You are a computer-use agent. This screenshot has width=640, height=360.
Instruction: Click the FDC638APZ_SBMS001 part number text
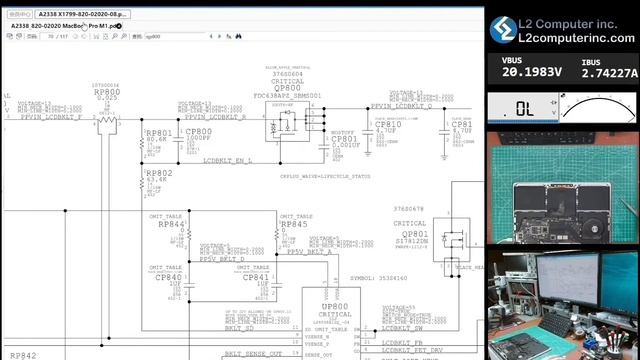tap(287, 96)
